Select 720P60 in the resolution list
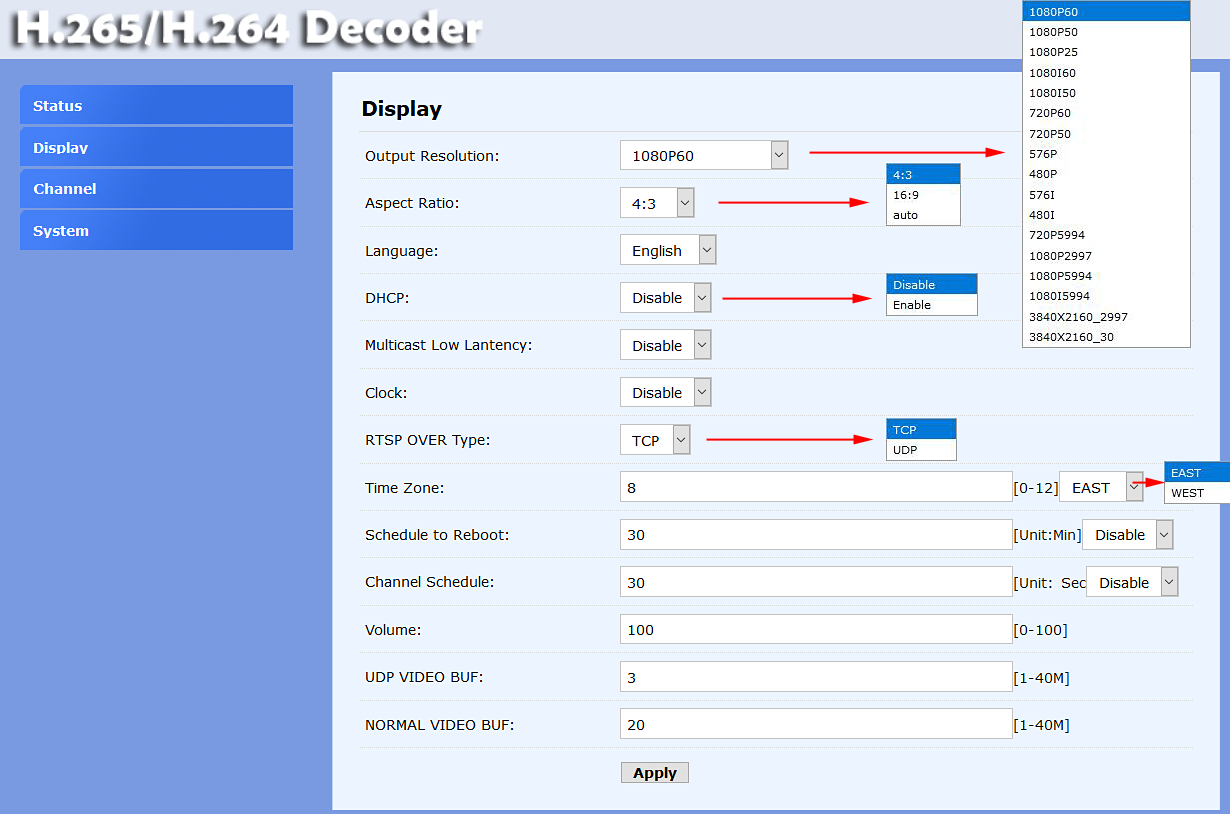 1106,113
